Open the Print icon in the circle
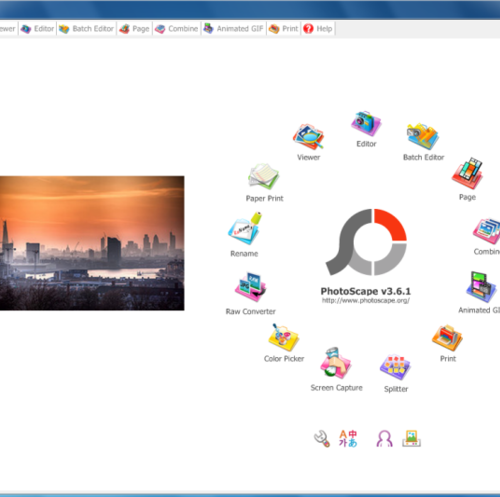500x497 pixels. [x=447, y=338]
